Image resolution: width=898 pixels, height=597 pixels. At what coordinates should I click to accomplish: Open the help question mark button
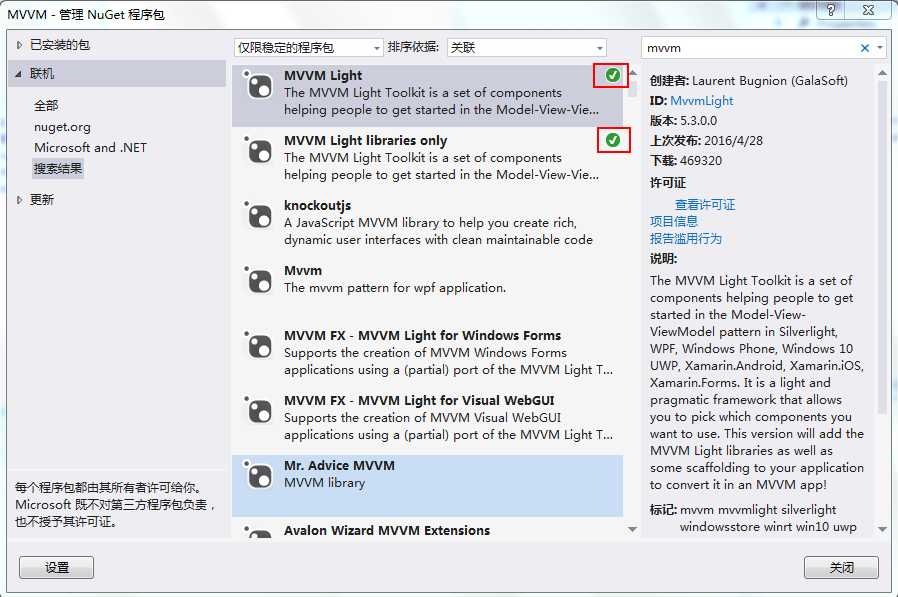click(x=830, y=9)
